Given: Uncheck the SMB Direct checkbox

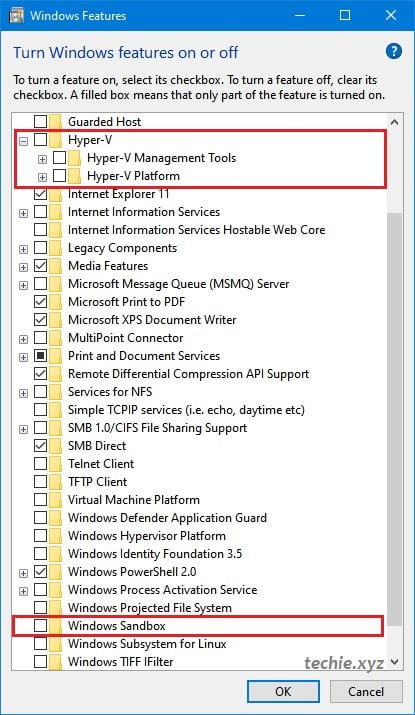Looking at the screenshot, I should coord(41,446).
